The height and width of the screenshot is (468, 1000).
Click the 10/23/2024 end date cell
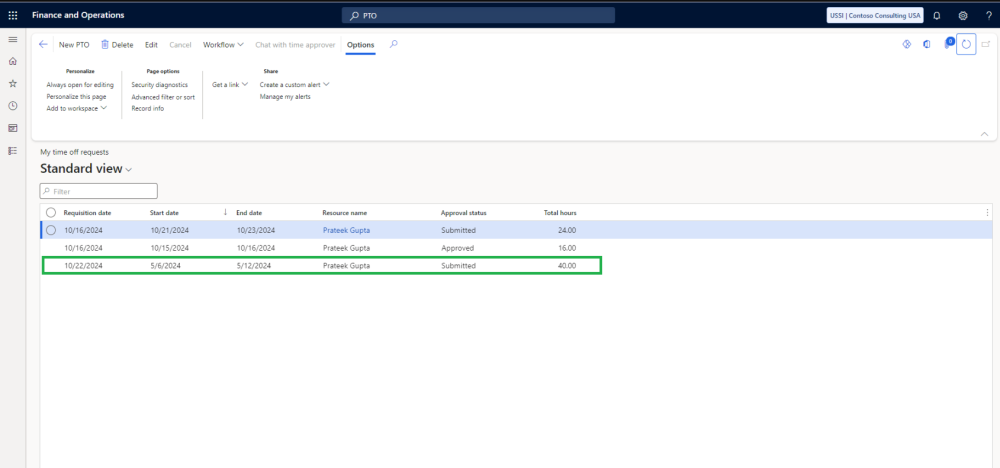(256, 230)
